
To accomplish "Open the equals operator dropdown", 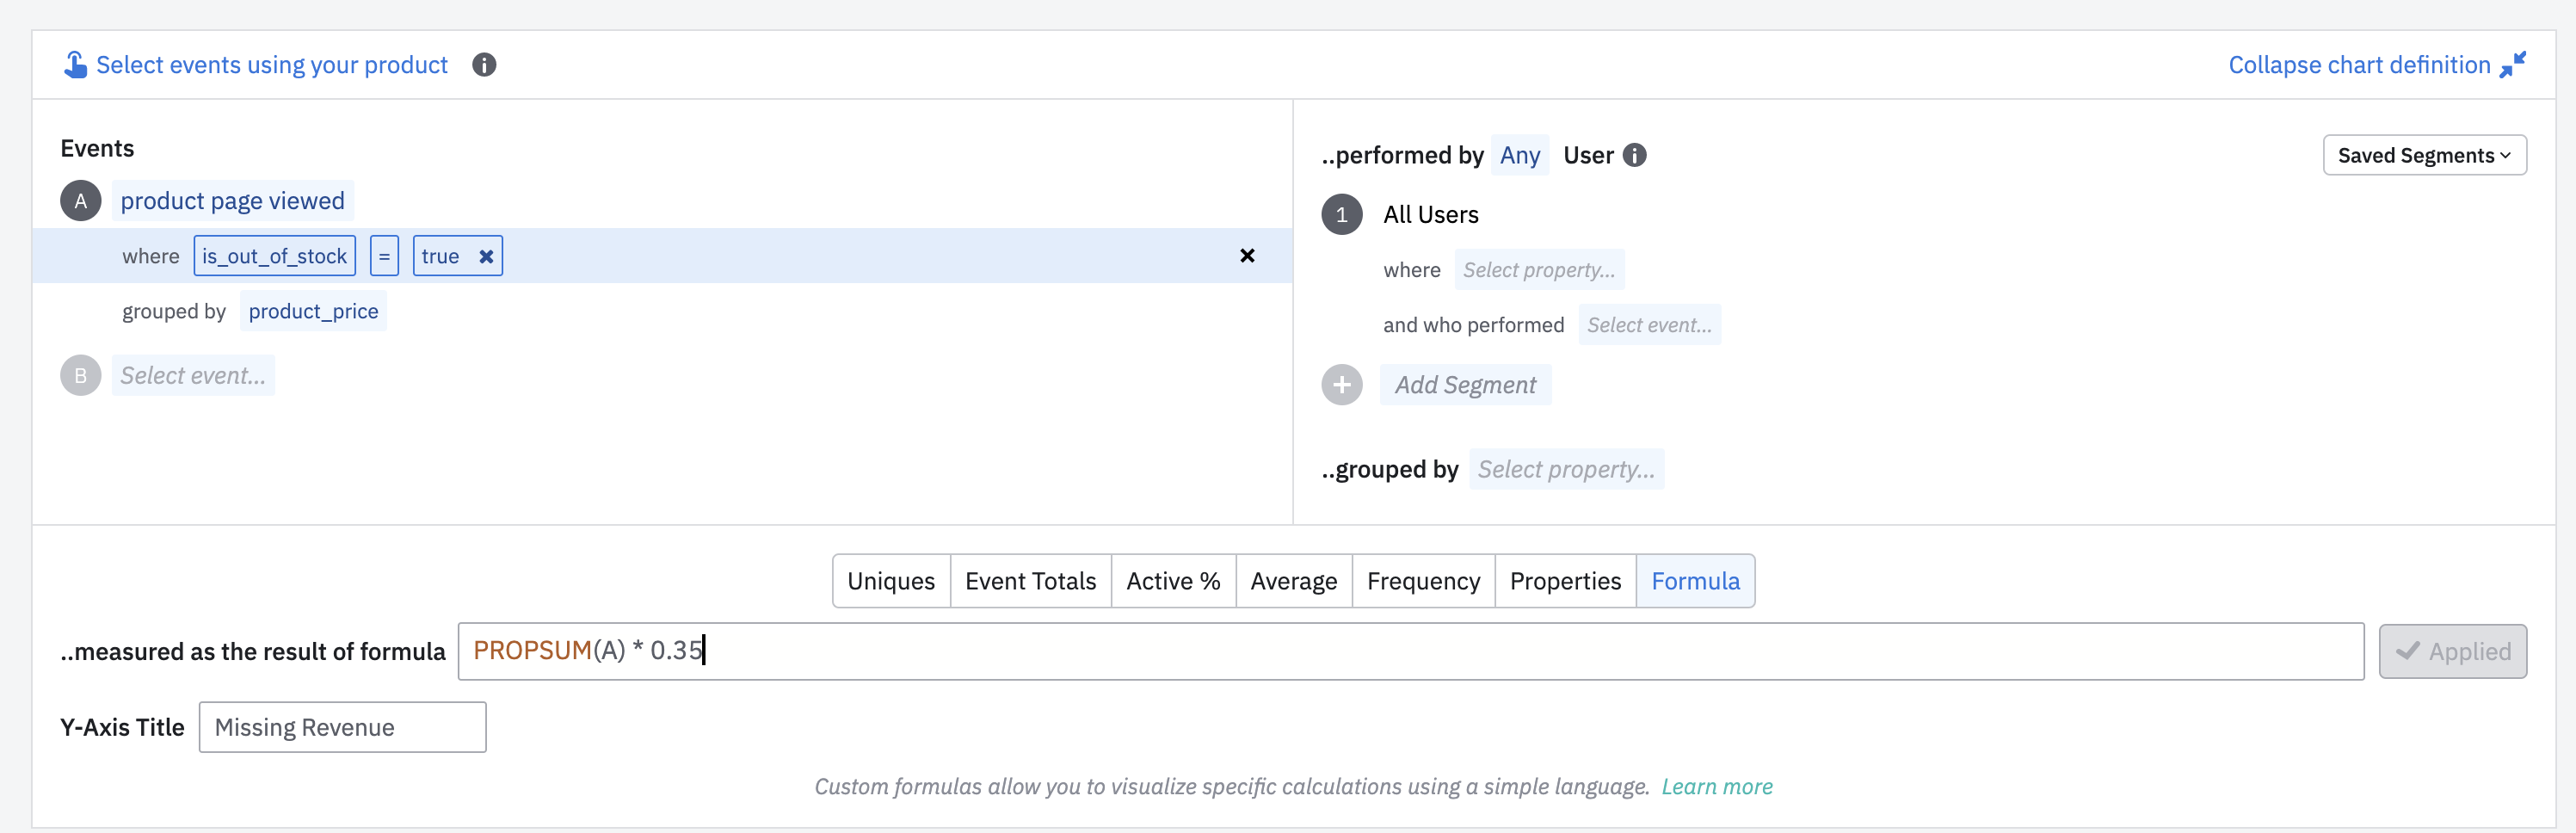I will click(384, 256).
